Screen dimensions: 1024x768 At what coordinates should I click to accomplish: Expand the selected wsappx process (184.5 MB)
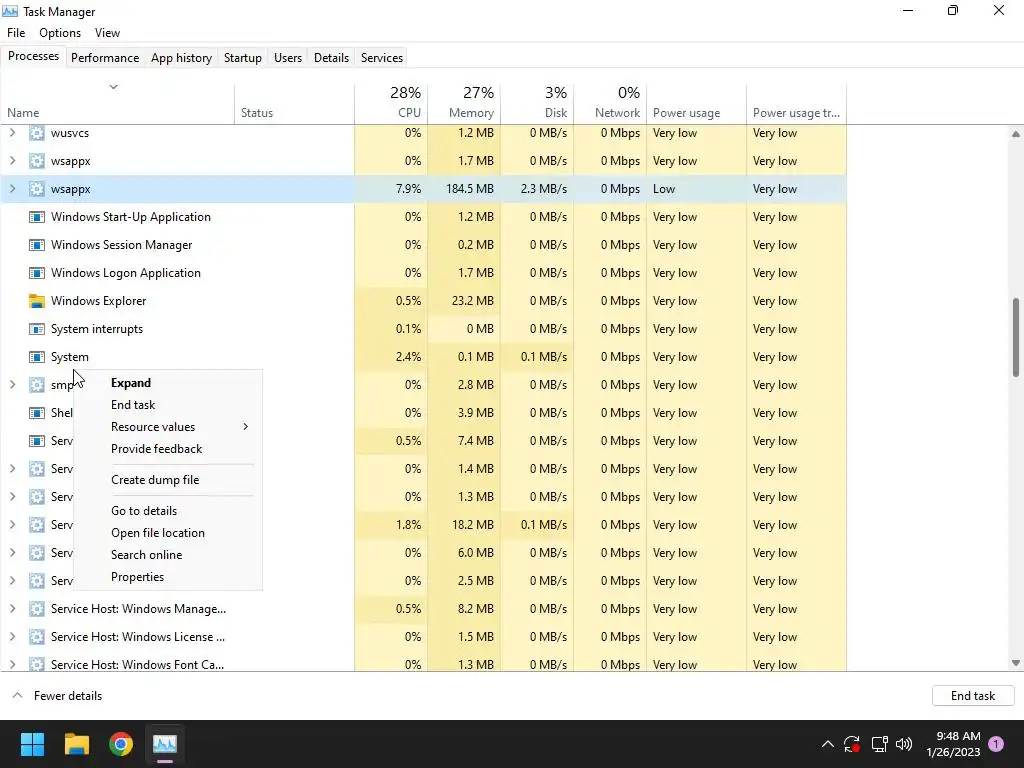pos(12,189)
